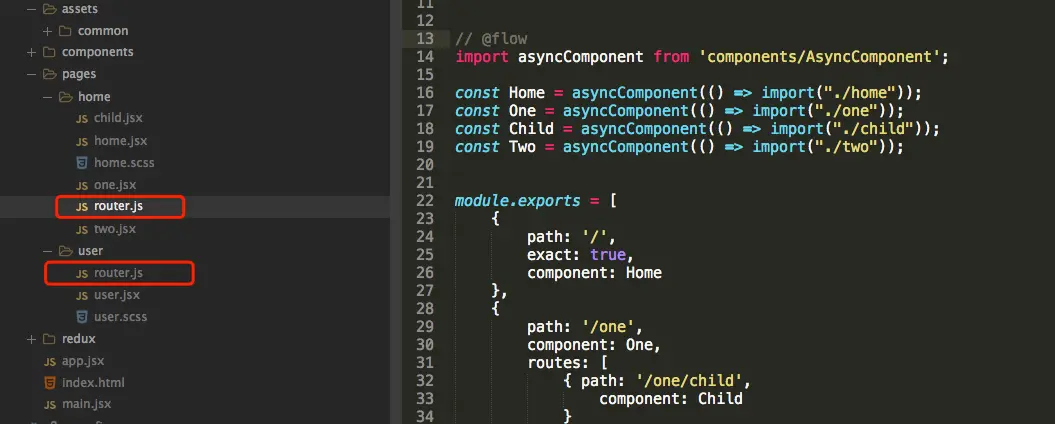Click 'routes: [' on line 31

coord(568,363)
